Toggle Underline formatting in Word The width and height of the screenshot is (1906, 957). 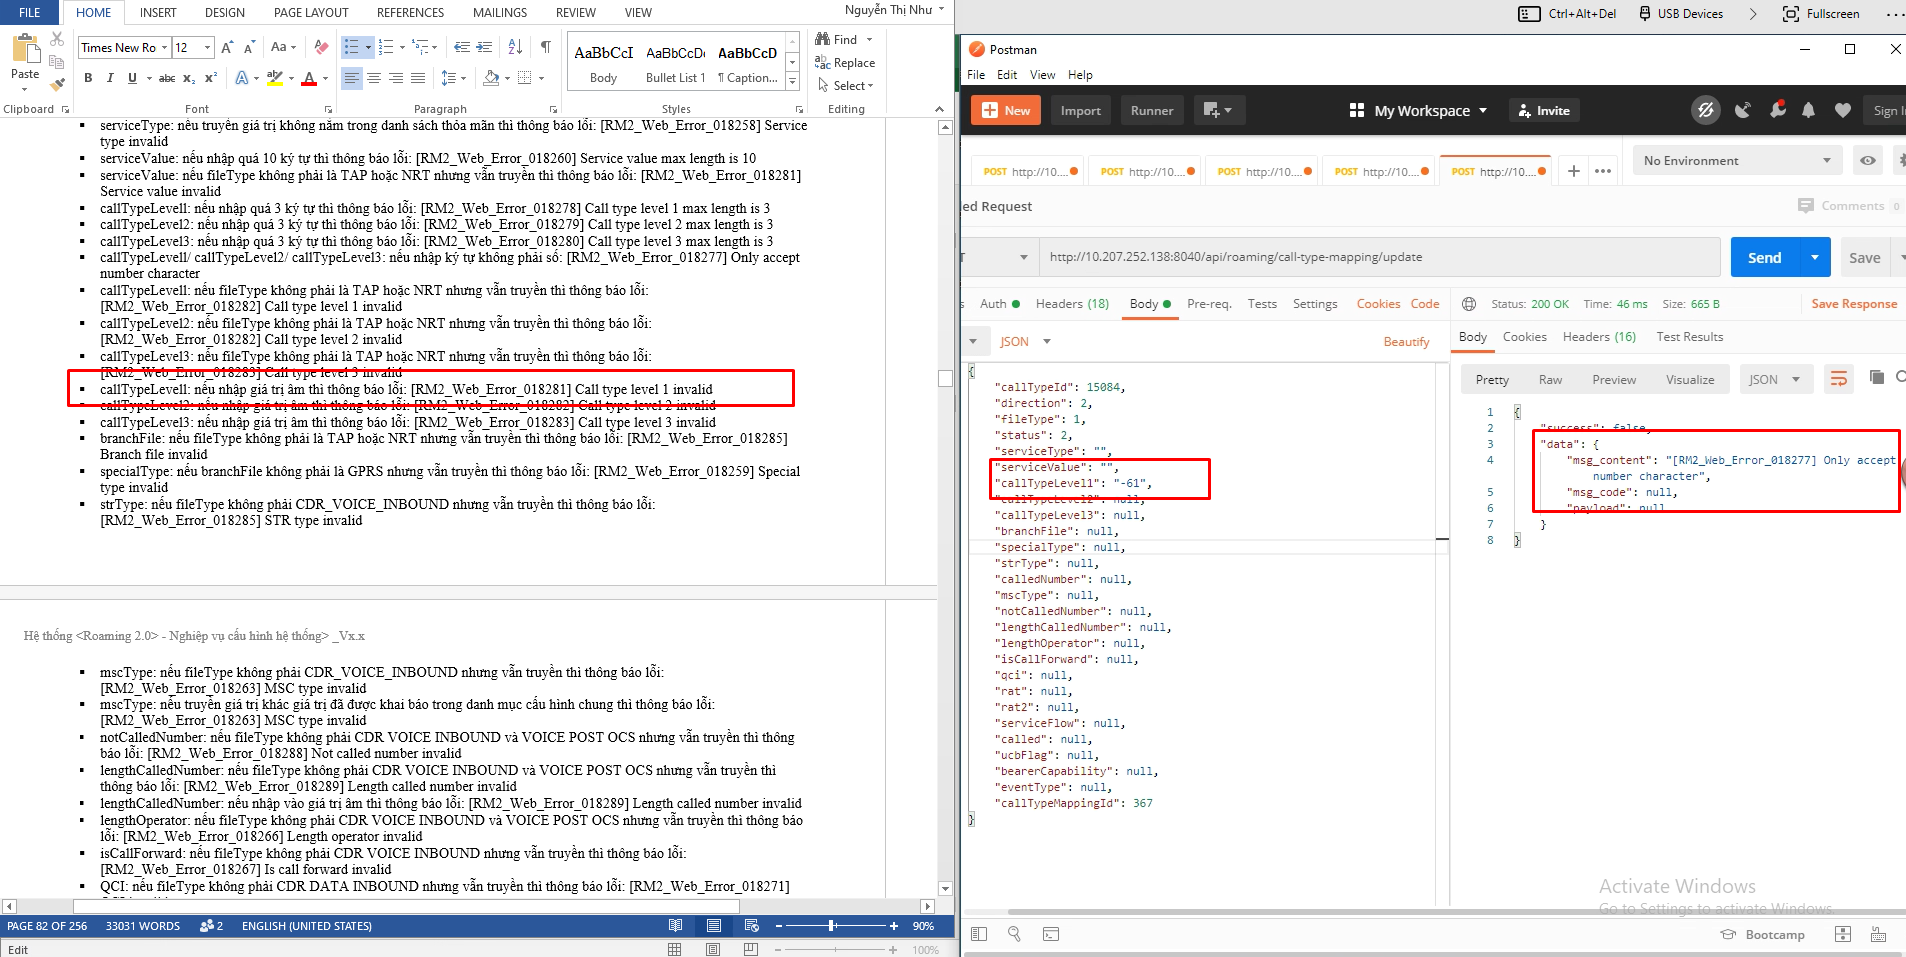(132, 78)
